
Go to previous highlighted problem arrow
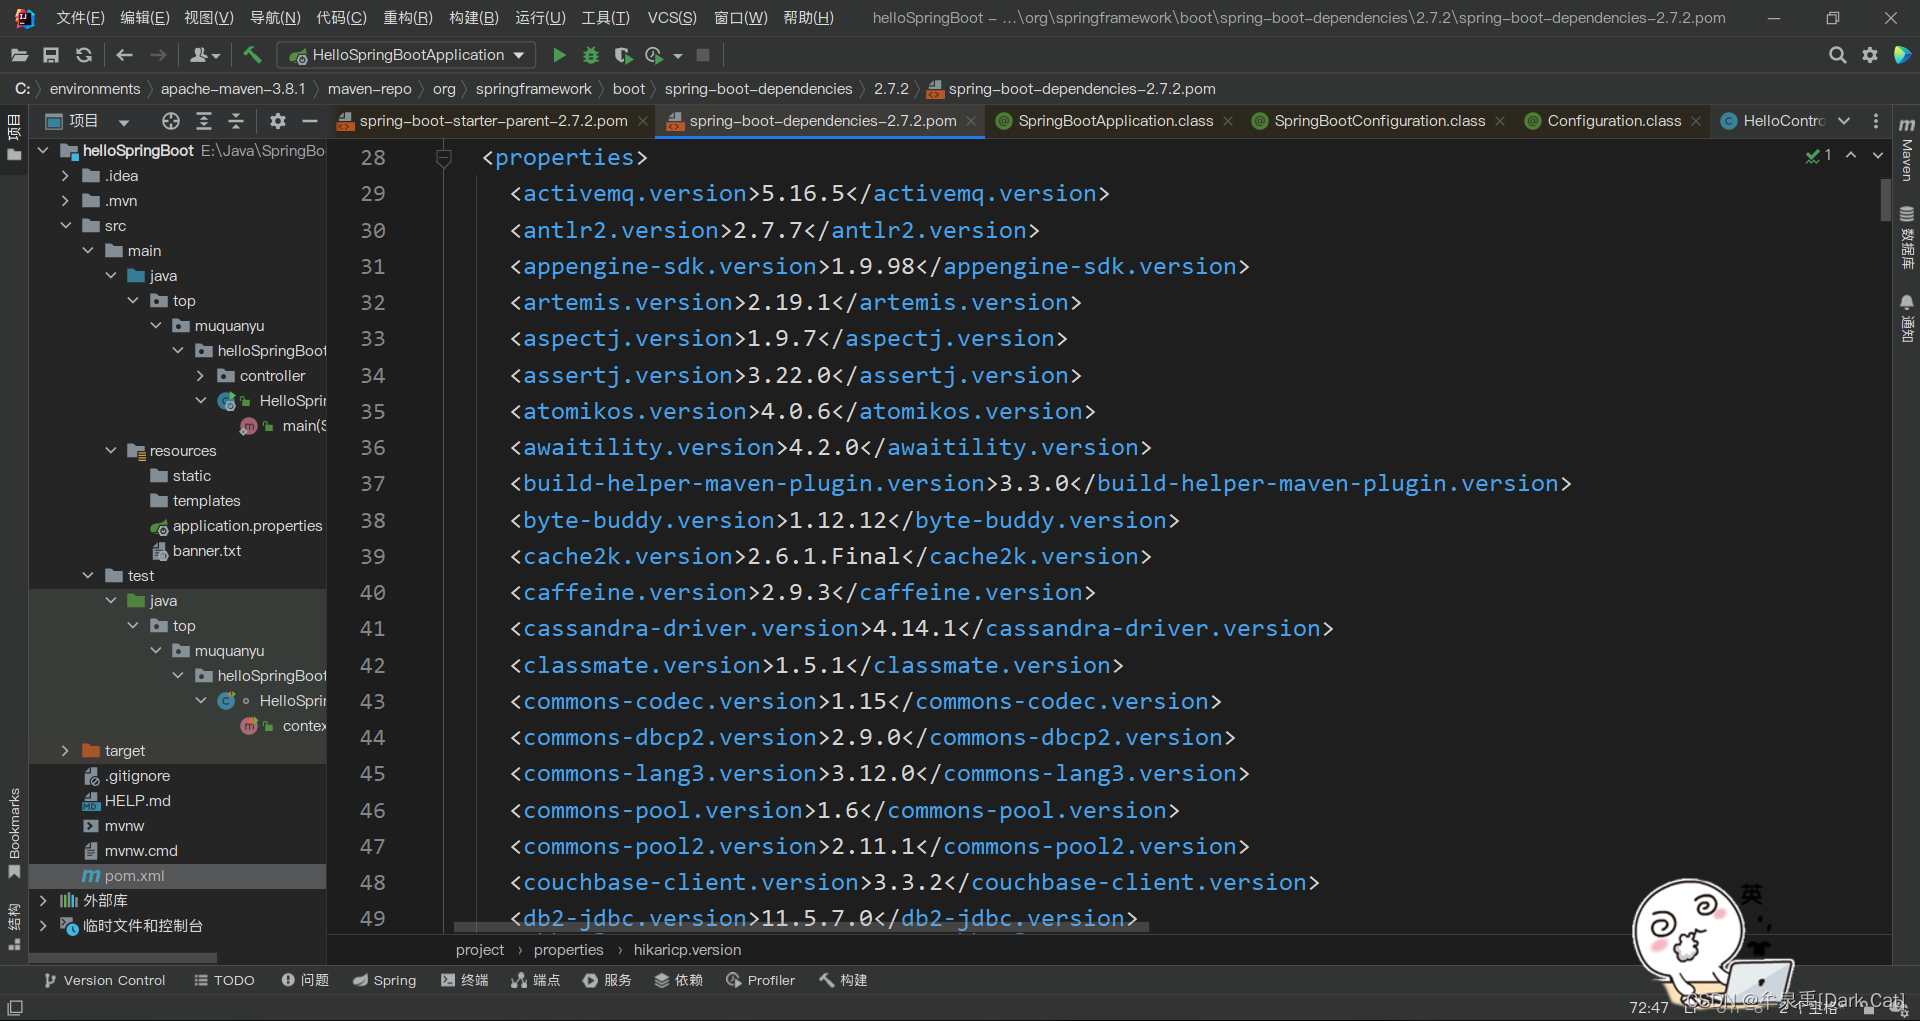click(x=1851, y=155)
